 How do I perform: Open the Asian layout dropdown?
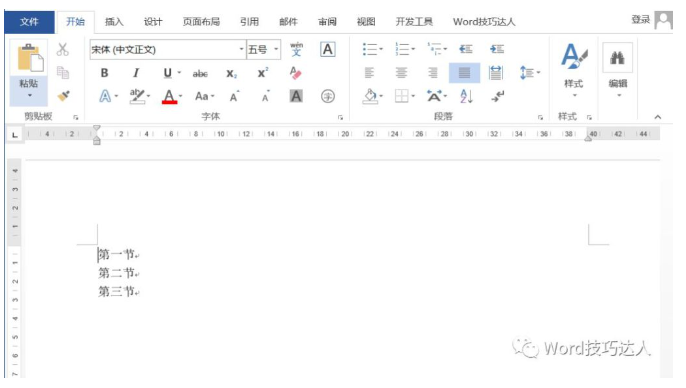(445, 96)
